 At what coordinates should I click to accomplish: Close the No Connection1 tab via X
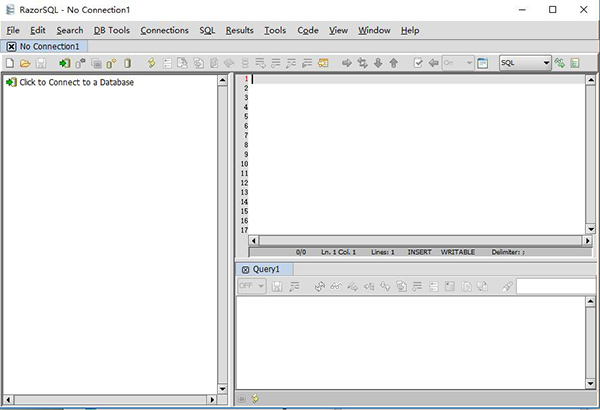[x=11, y=47]
